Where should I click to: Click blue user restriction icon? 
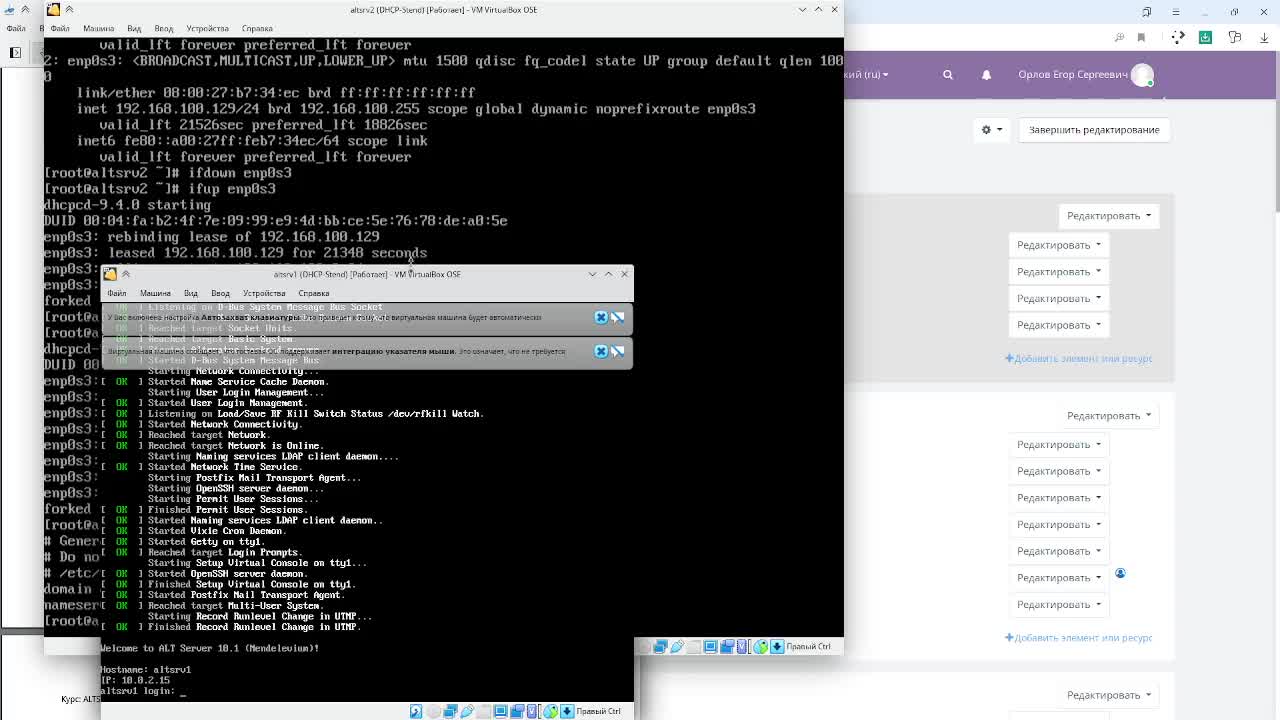[x=1120, y=573]
